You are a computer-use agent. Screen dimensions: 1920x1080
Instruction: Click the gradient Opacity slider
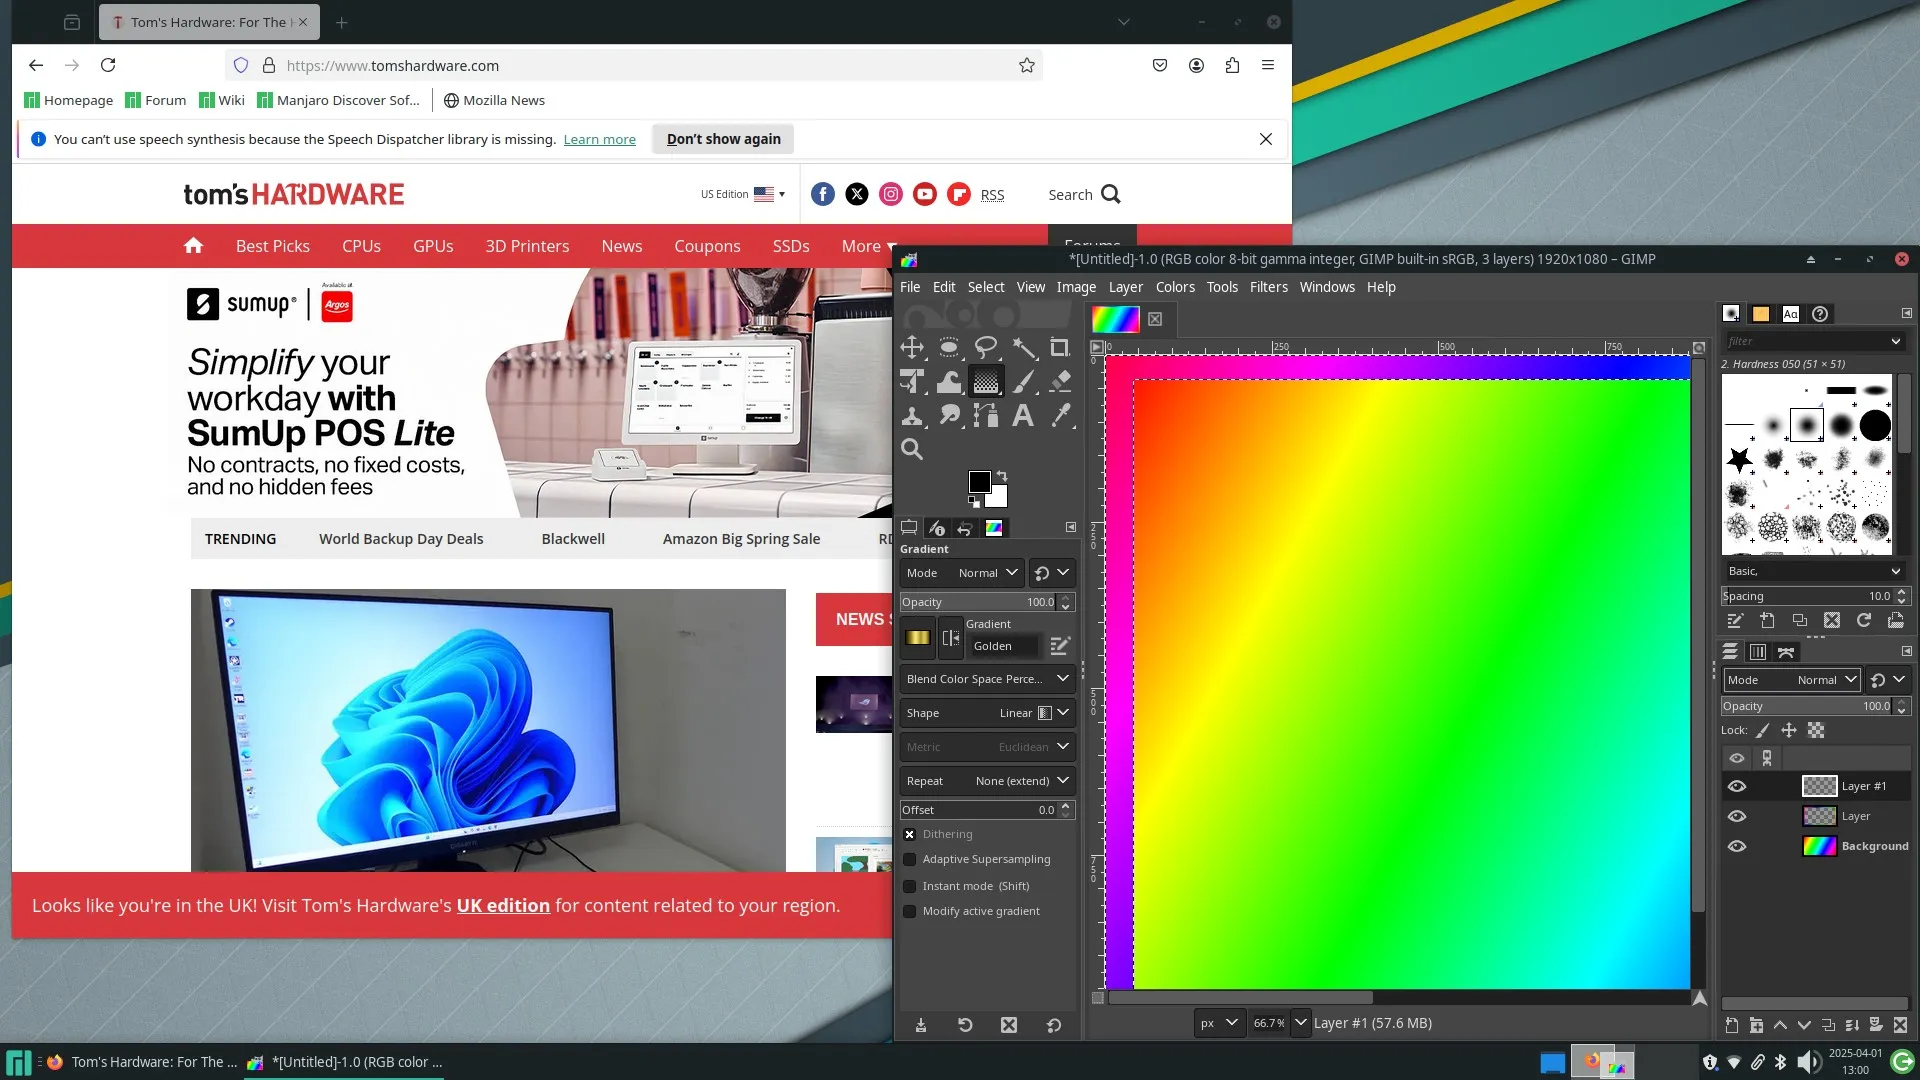point(987,602)
